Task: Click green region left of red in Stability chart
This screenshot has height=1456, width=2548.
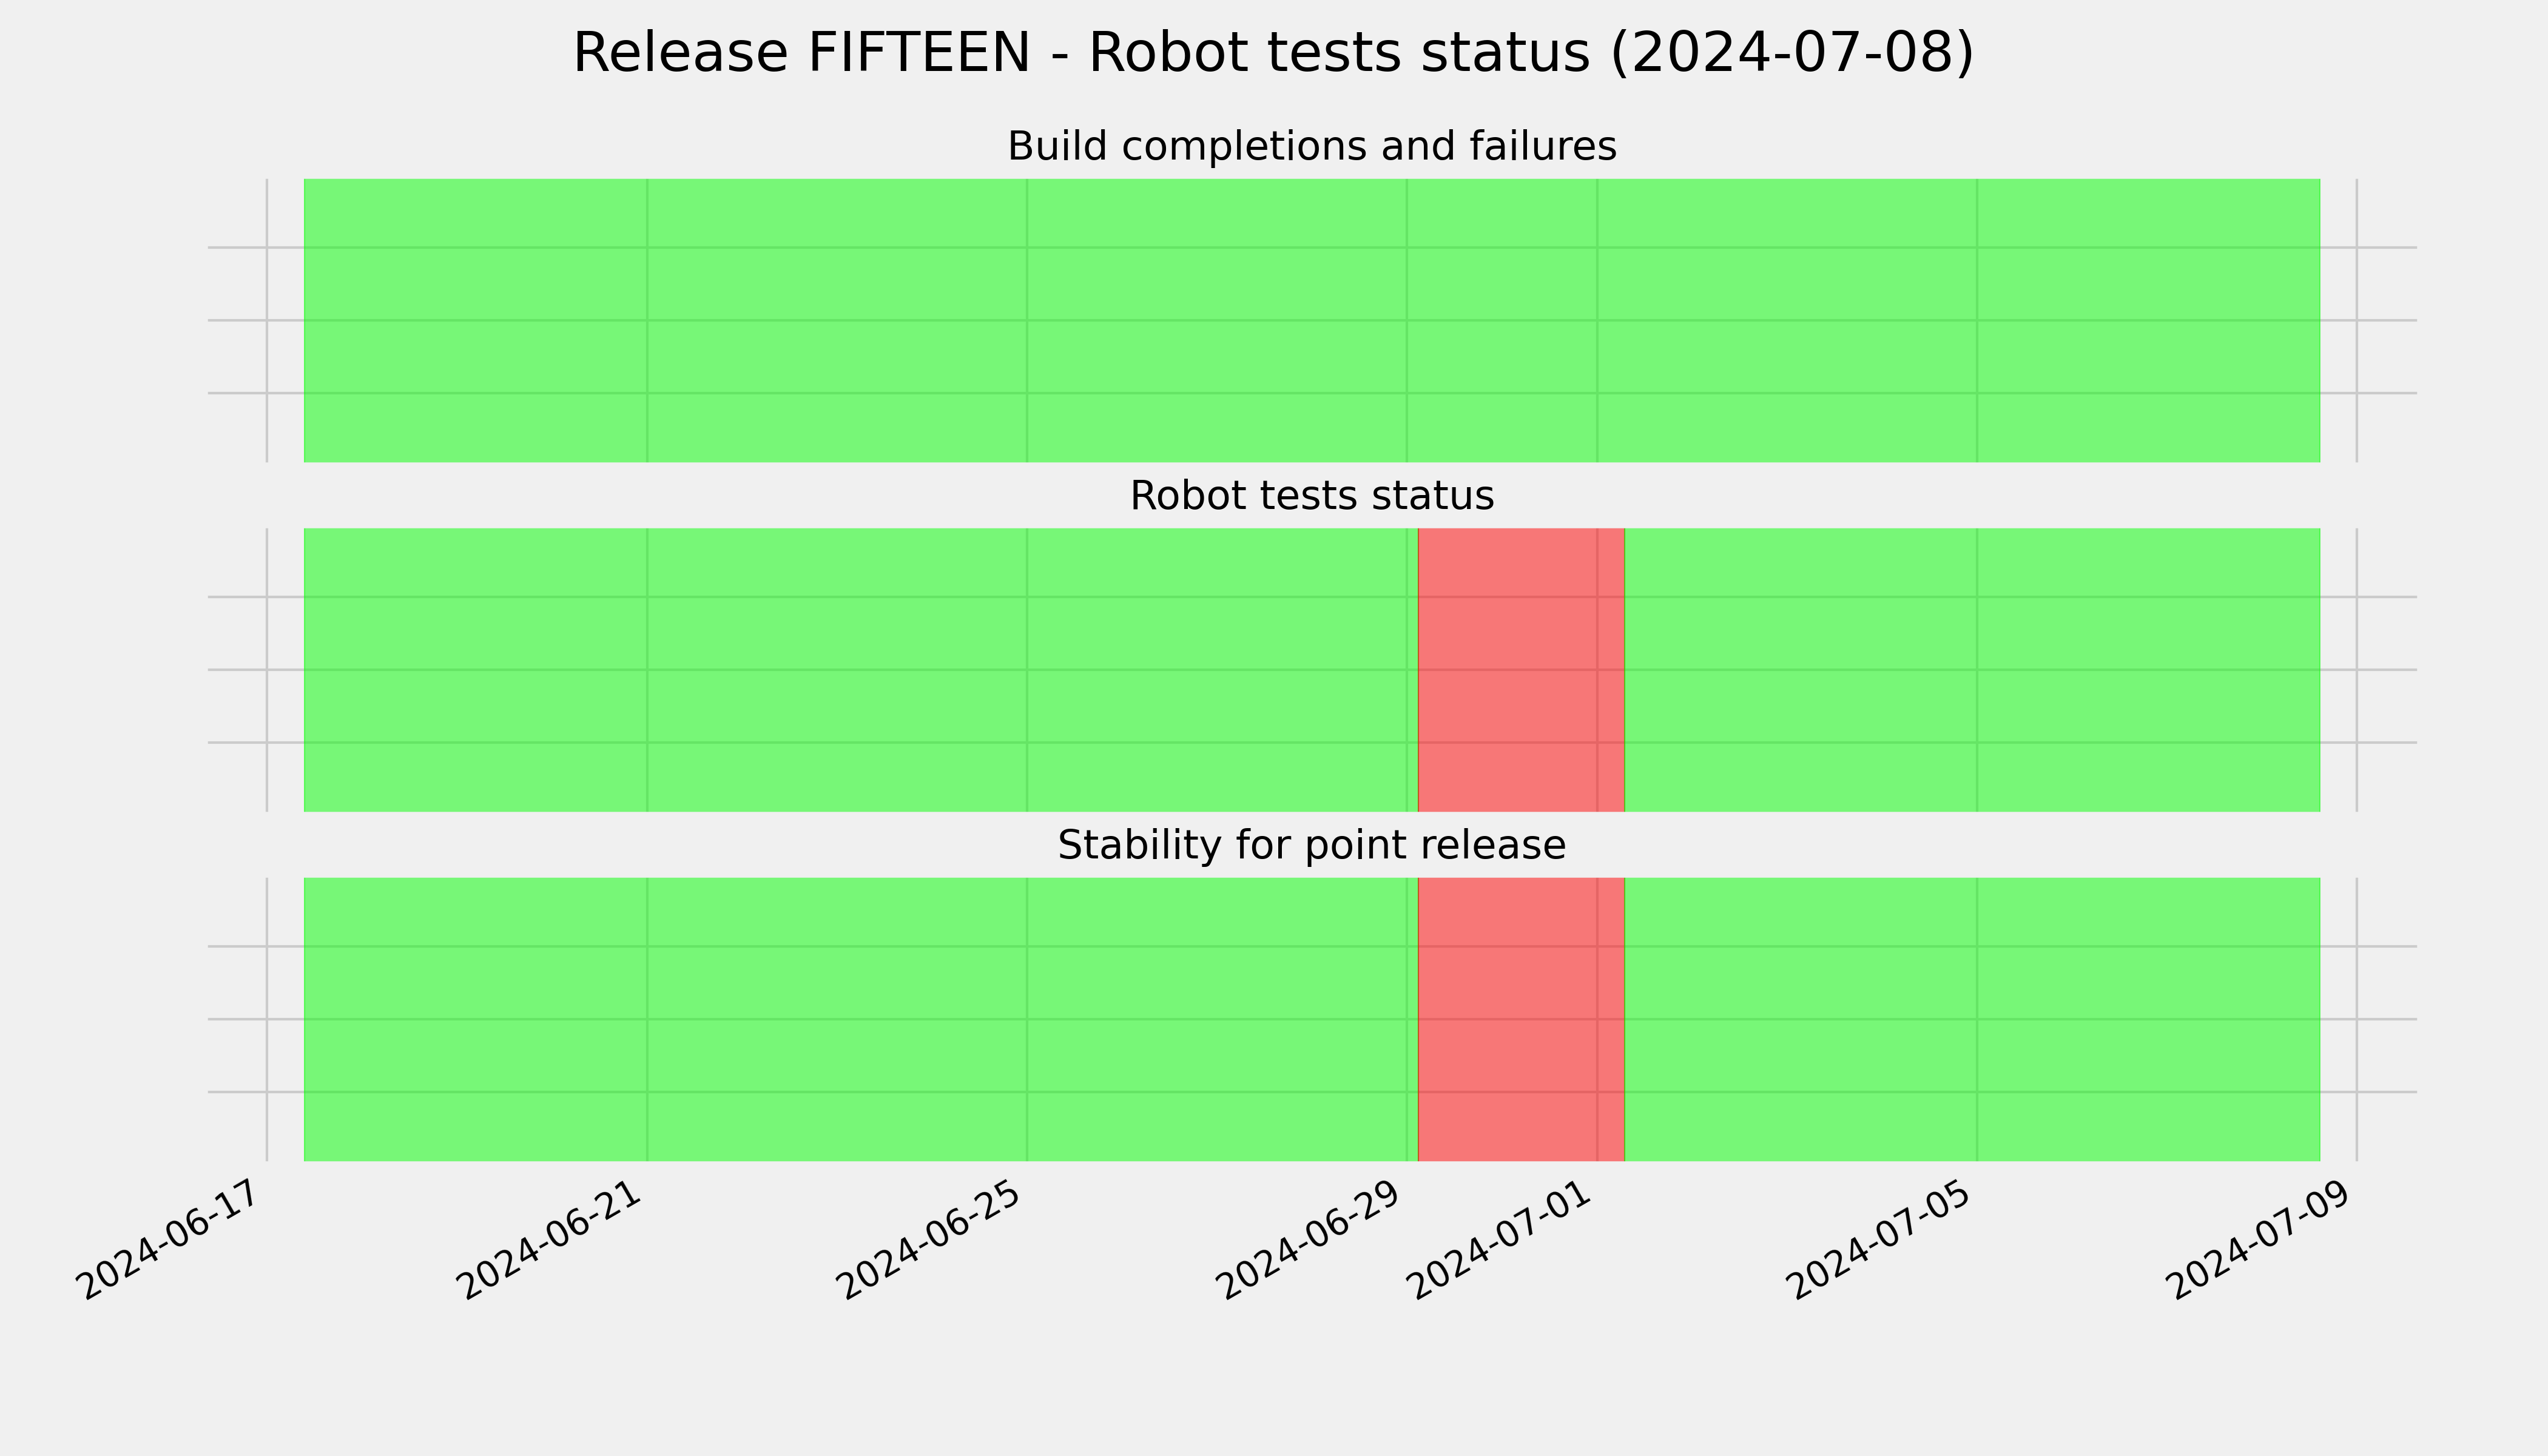Action: [860, 1019]
